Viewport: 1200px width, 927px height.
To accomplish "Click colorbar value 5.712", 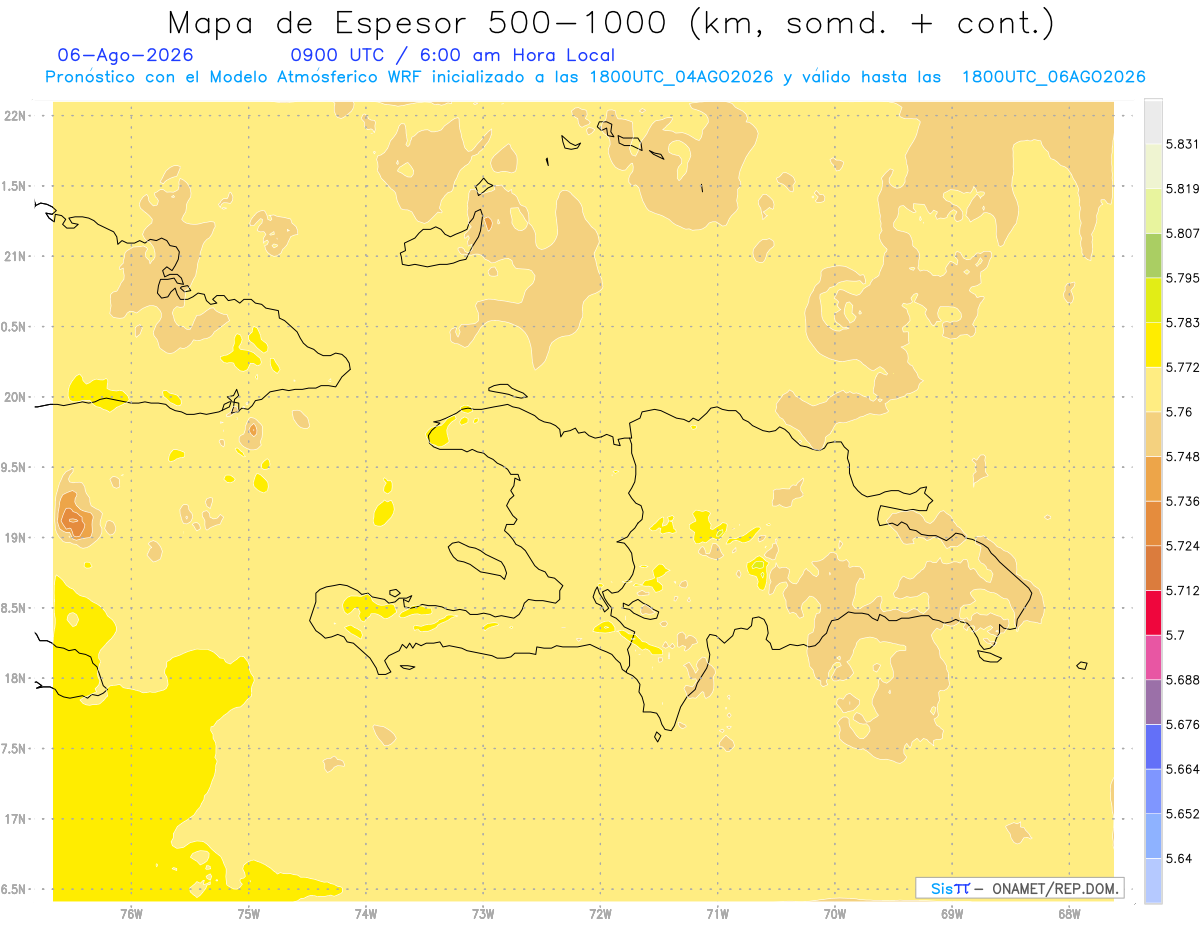I will 1182,590.
